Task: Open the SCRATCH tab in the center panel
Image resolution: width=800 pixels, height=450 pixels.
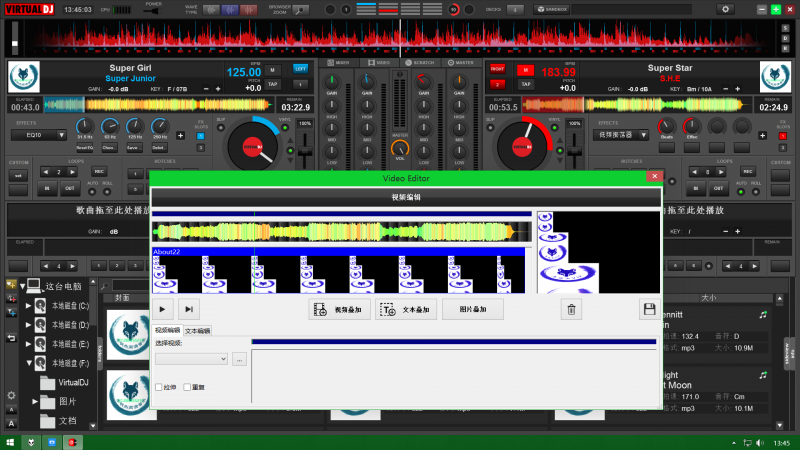Action: tap(419, 63)
